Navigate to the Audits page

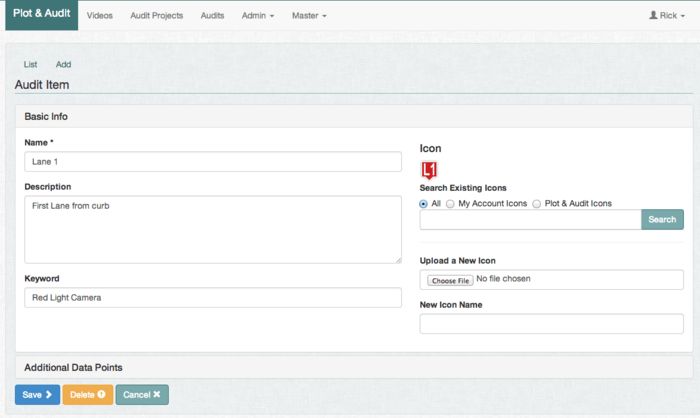212,16
